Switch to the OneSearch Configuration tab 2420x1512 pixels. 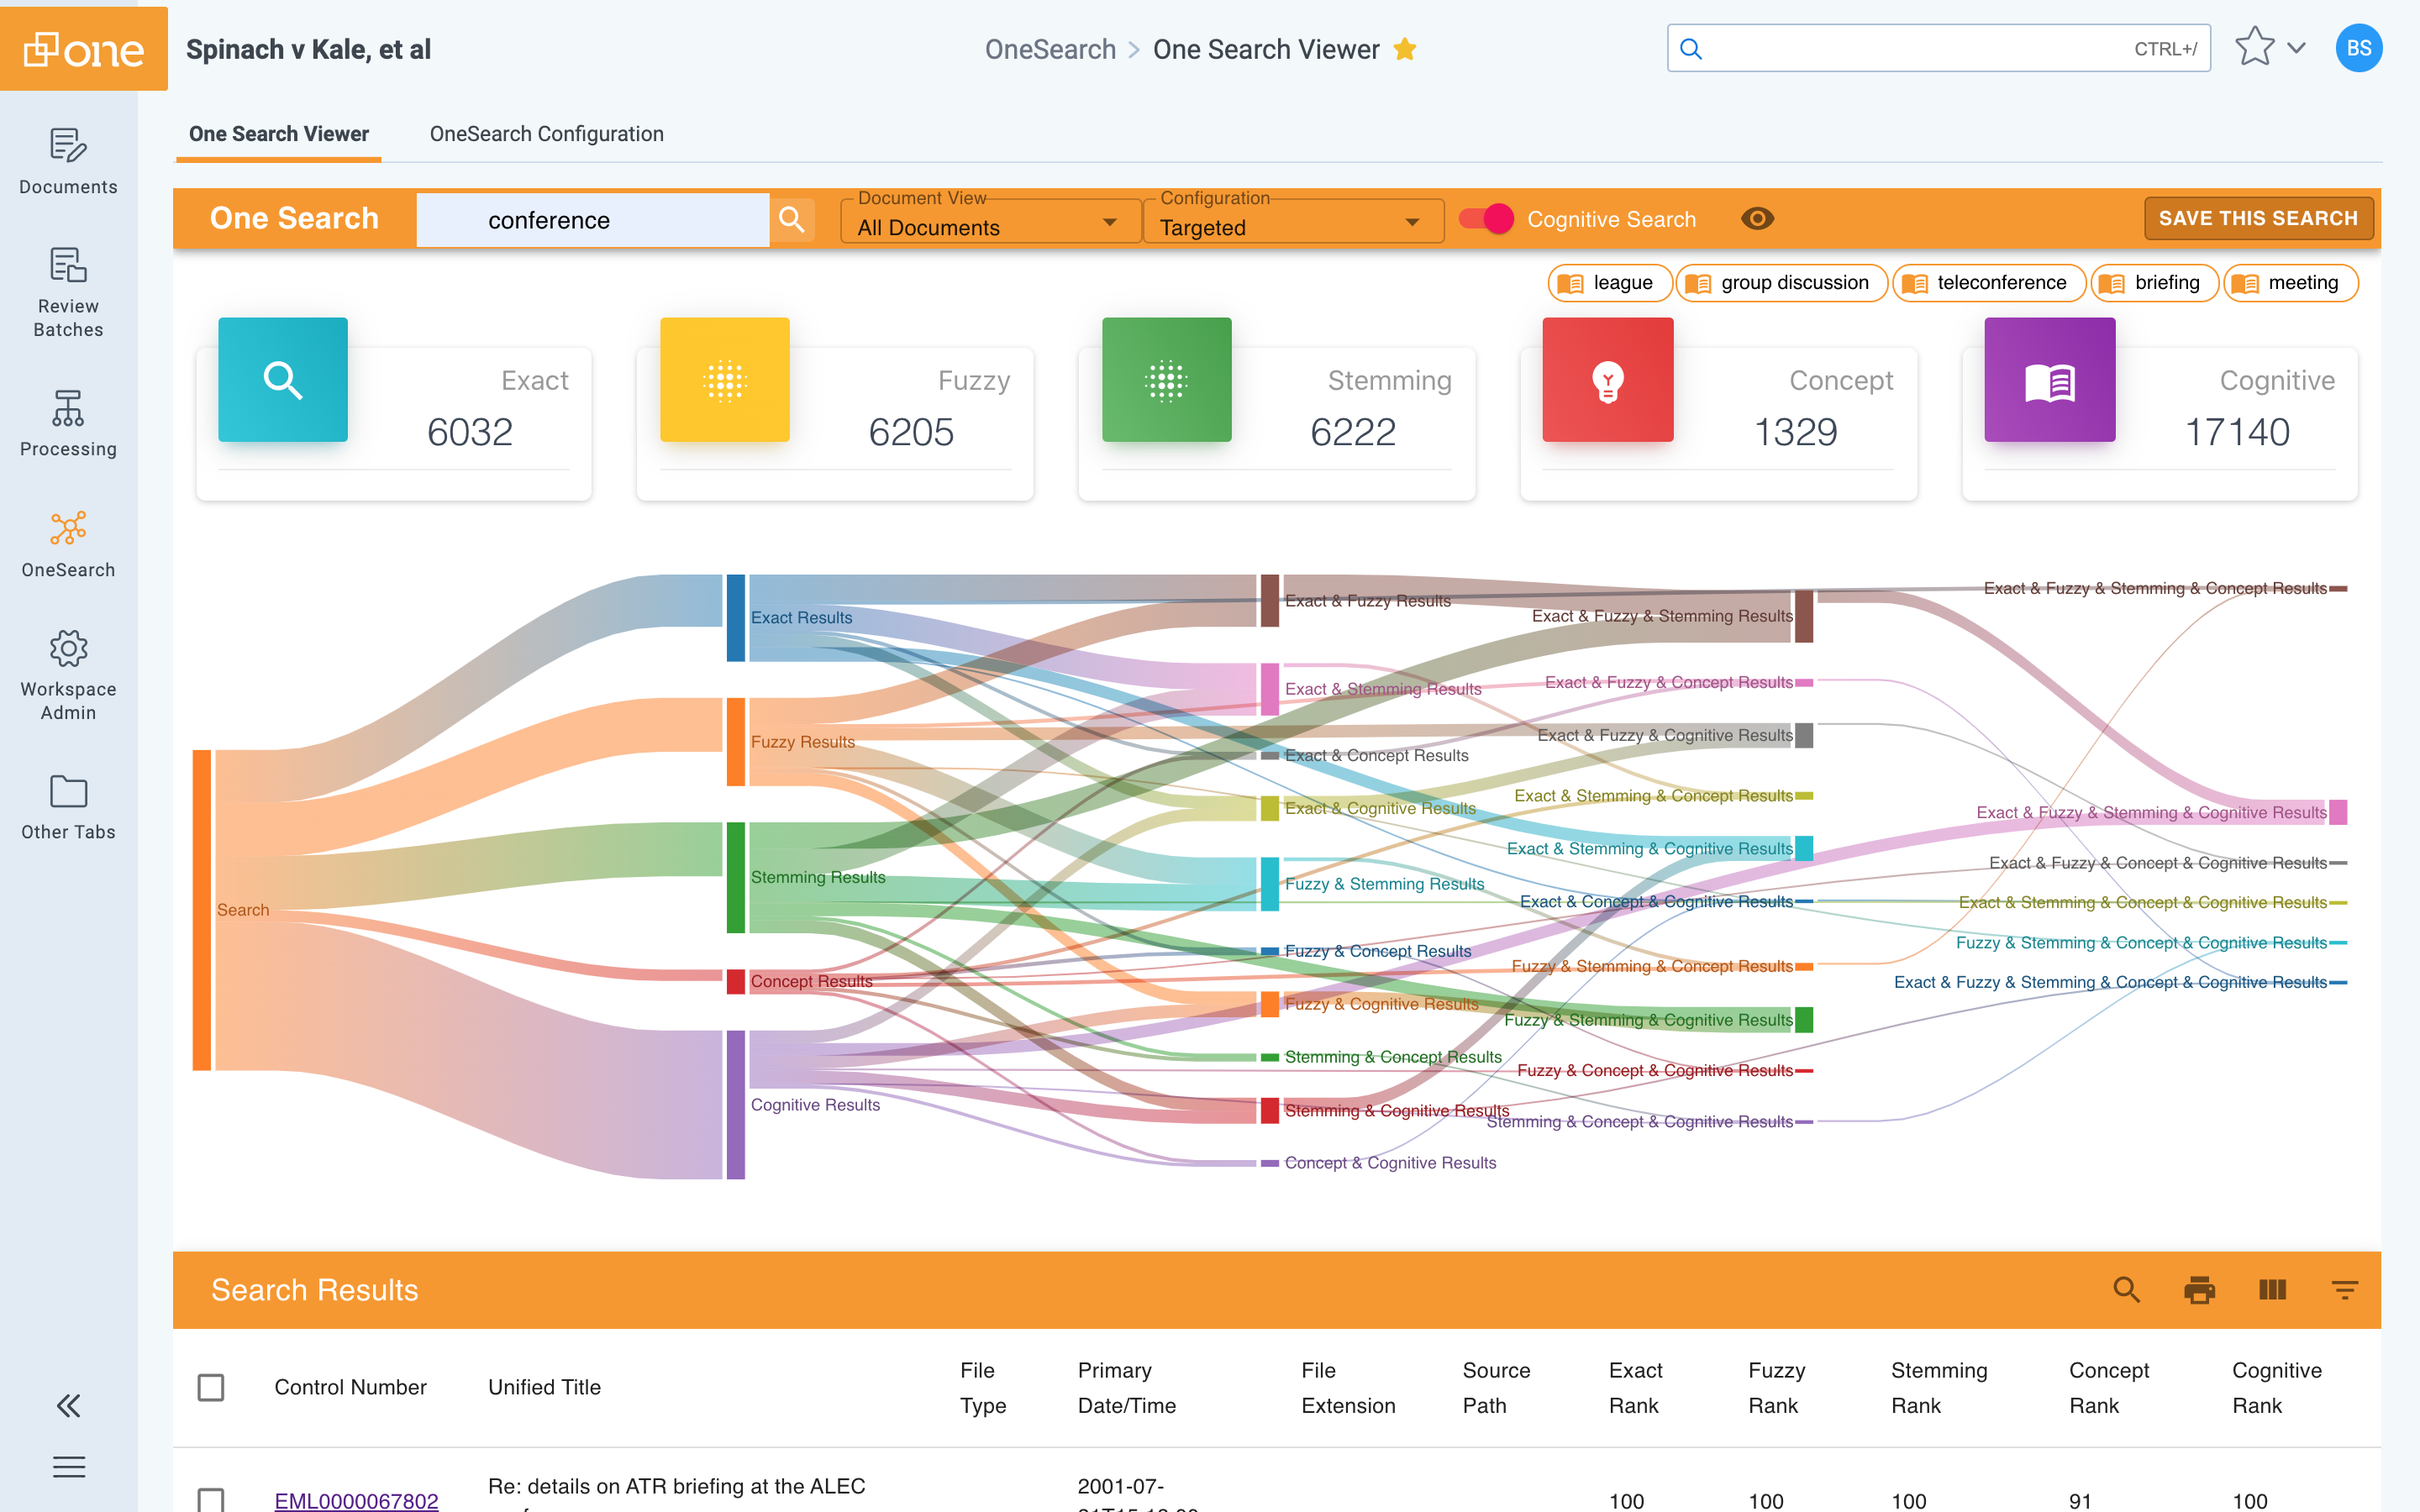546,133
